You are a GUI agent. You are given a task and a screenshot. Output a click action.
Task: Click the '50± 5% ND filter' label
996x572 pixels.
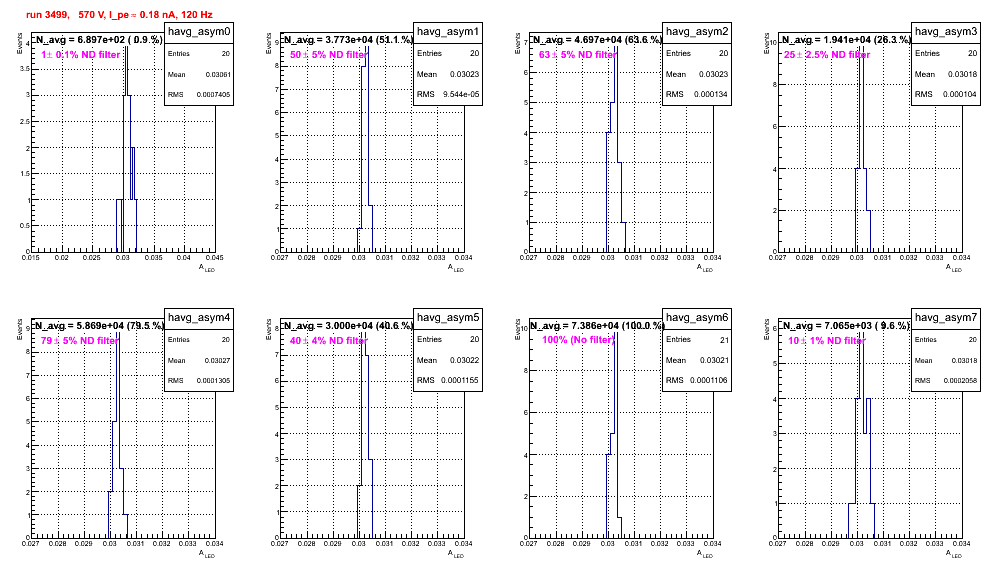pos(329,55)
